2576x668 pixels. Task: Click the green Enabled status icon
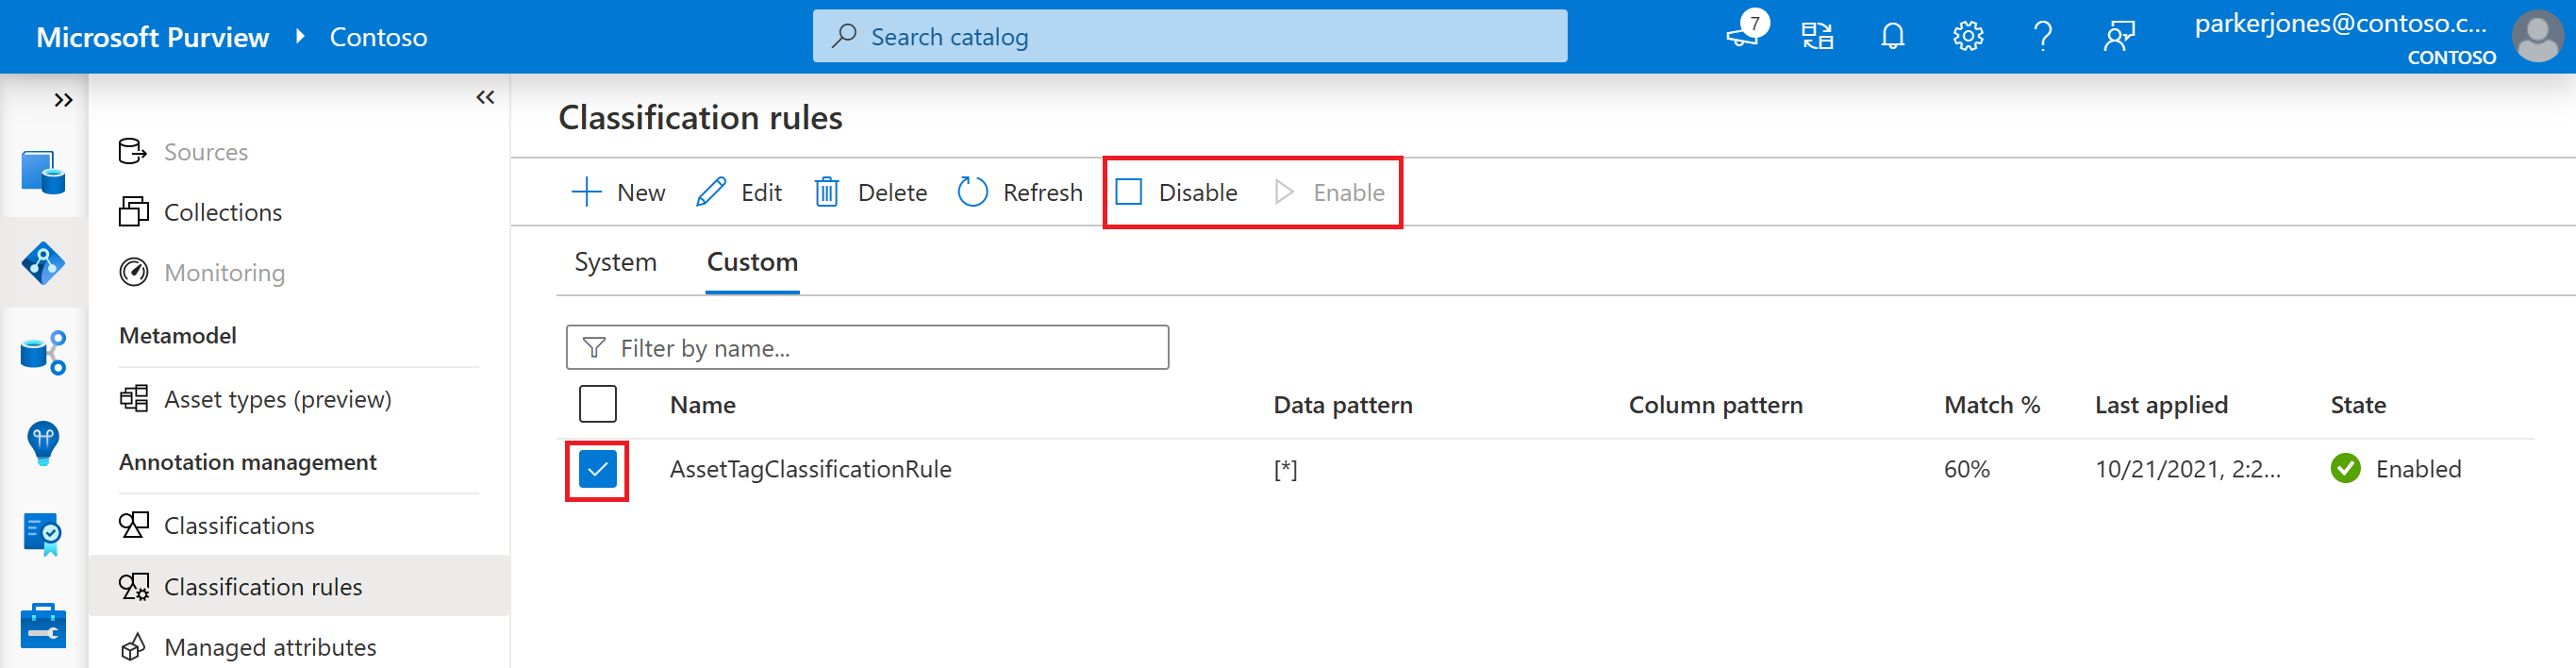coord(2345,468)
